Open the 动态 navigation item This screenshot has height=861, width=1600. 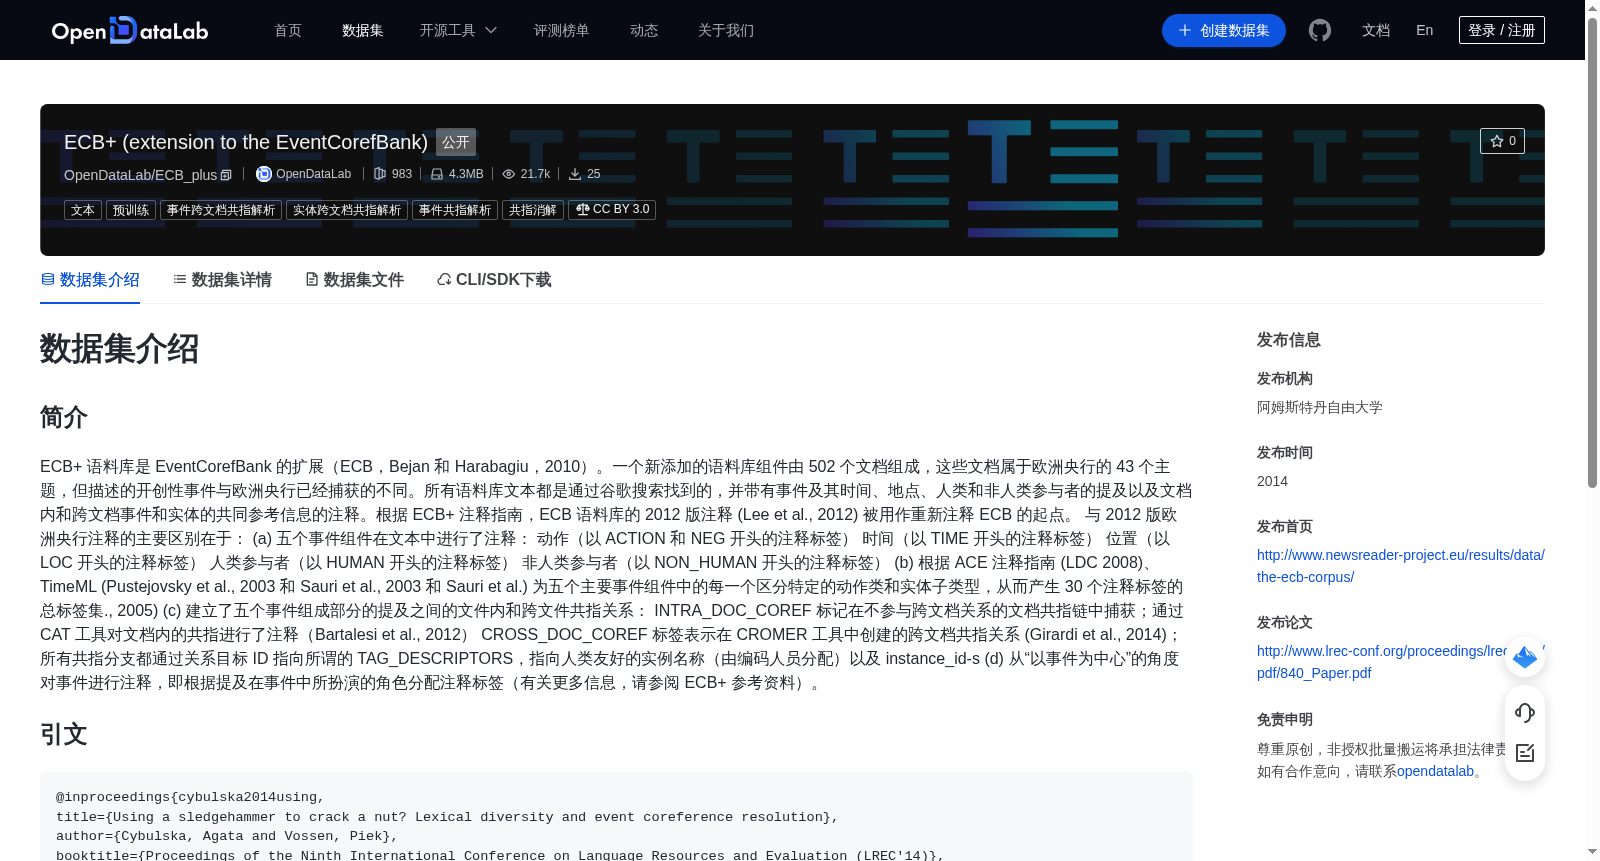tap(644, 30)
